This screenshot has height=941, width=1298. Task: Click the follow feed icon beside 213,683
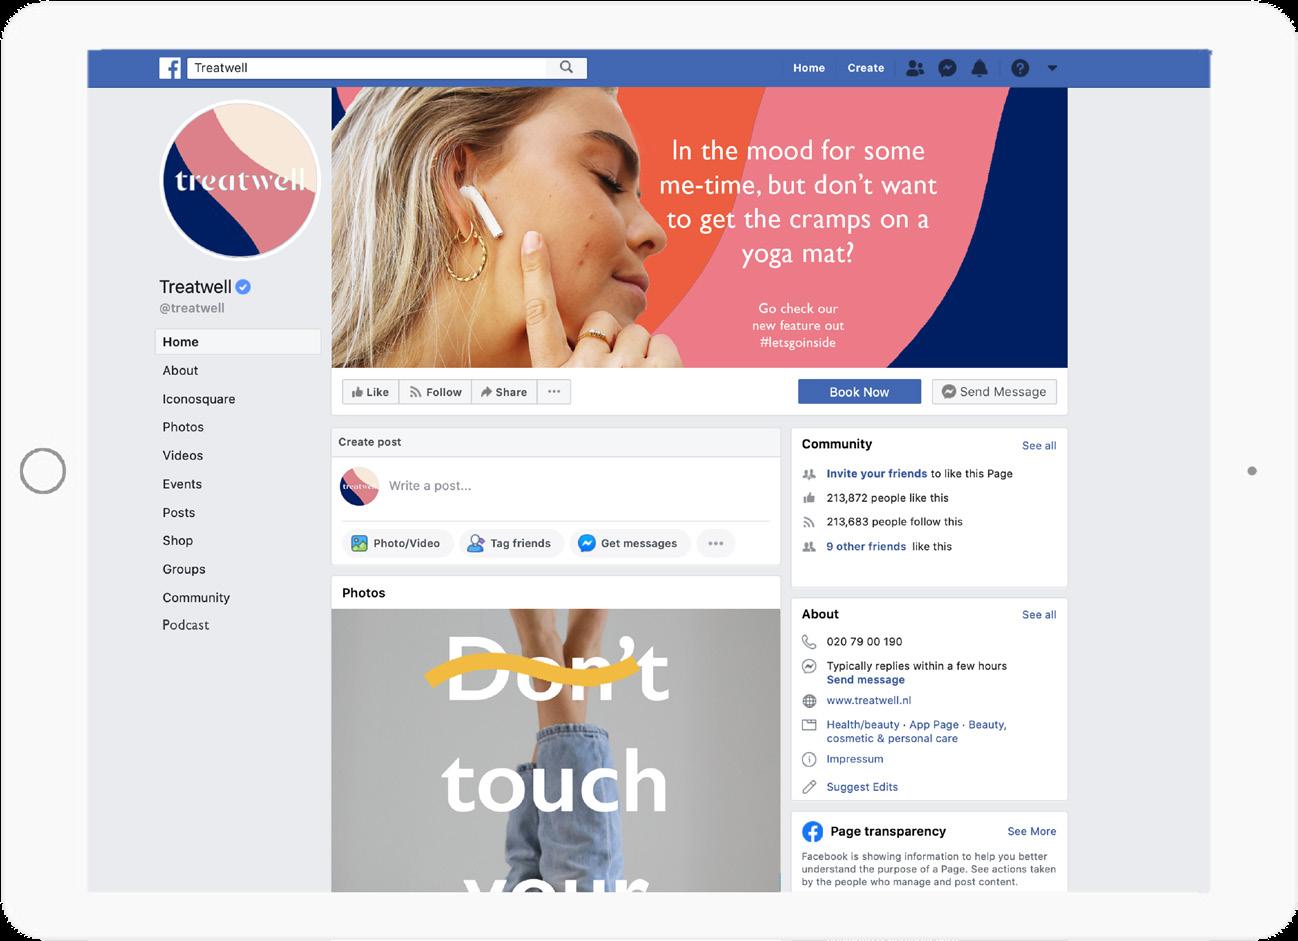click(x=809, y=522)
